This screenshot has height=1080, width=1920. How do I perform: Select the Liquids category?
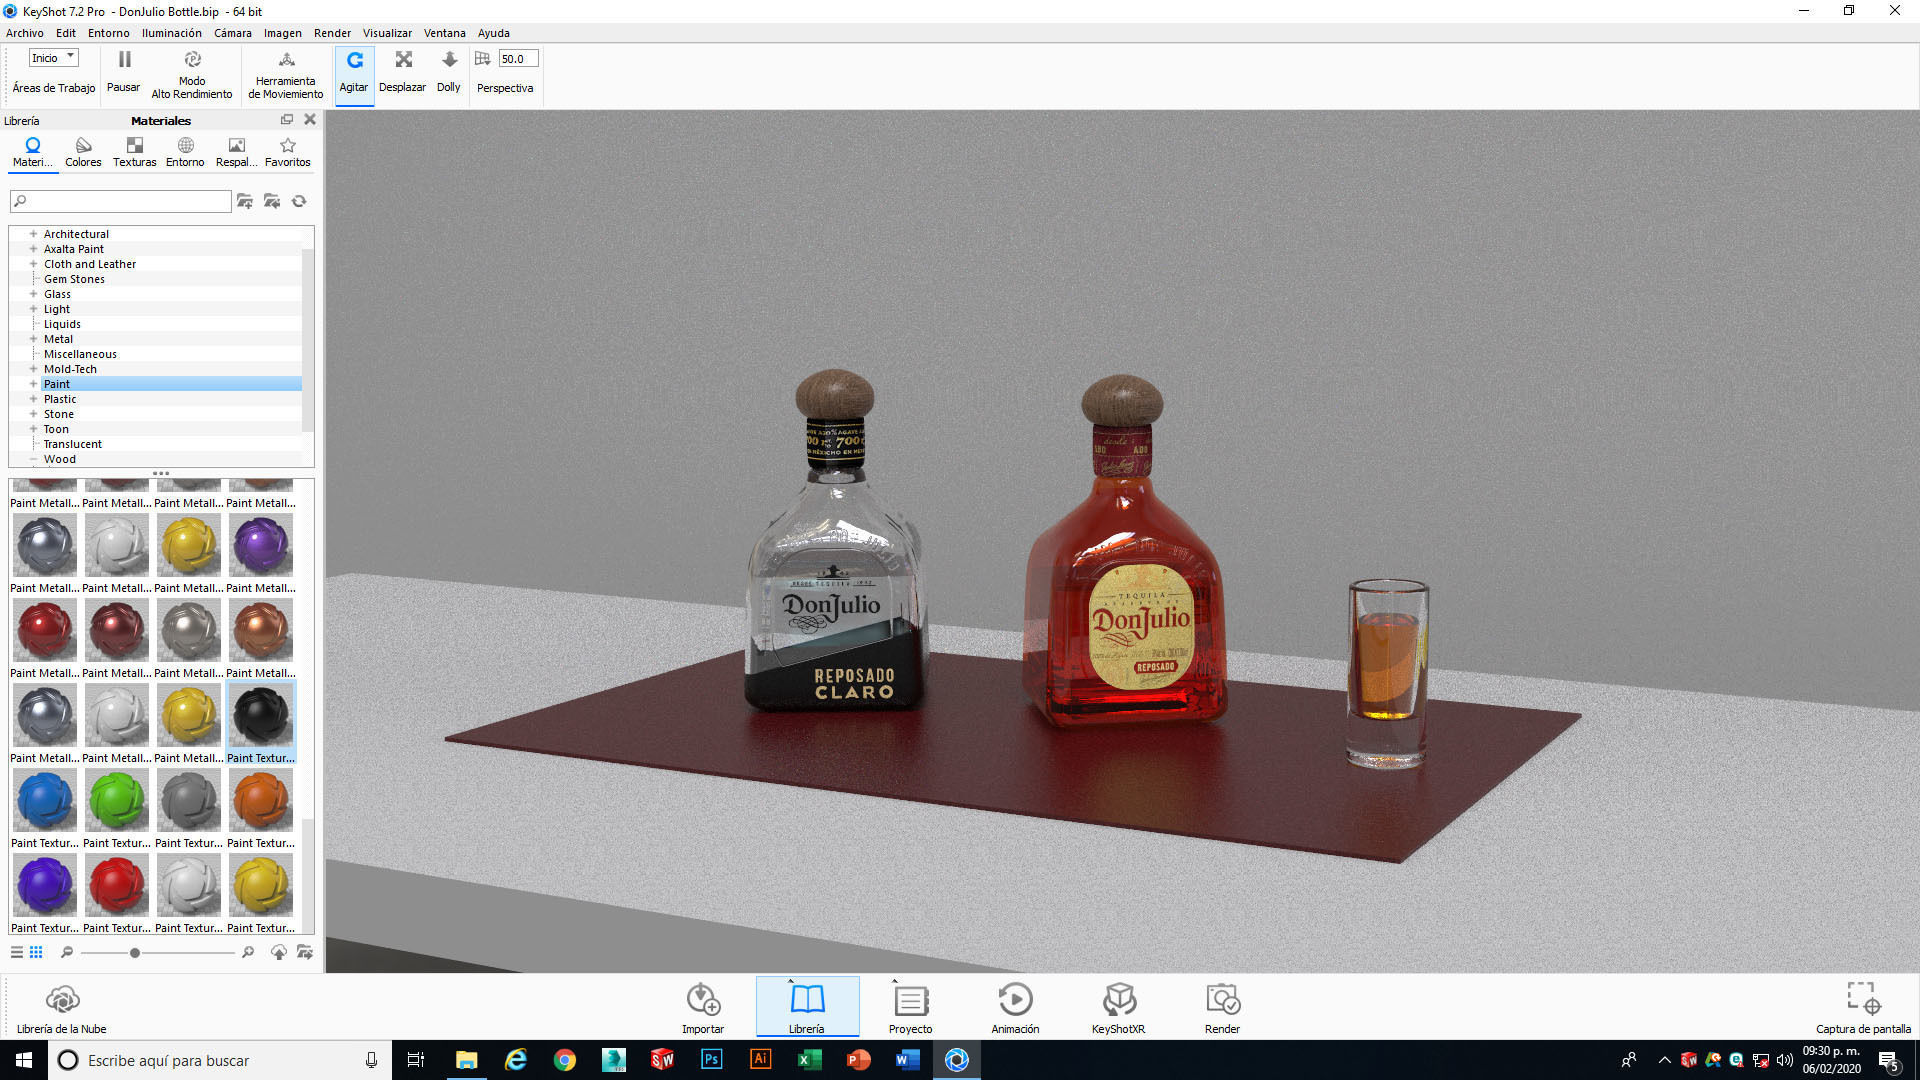(x=62, y=324)
